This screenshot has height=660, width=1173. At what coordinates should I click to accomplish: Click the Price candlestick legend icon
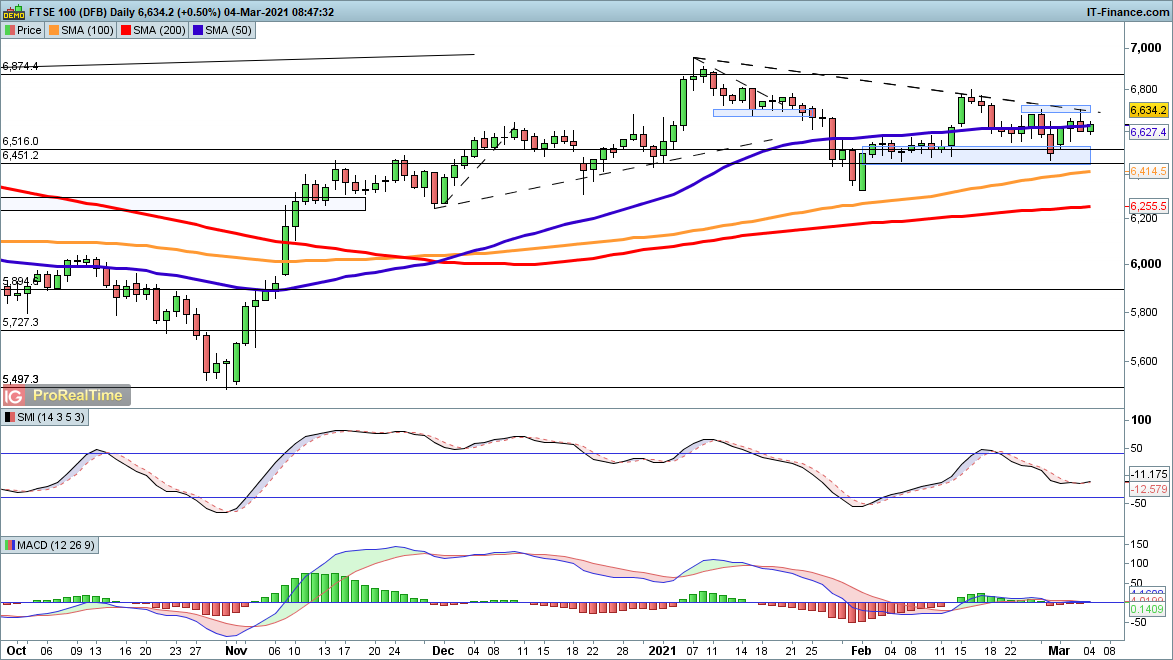tap(9, 31)
